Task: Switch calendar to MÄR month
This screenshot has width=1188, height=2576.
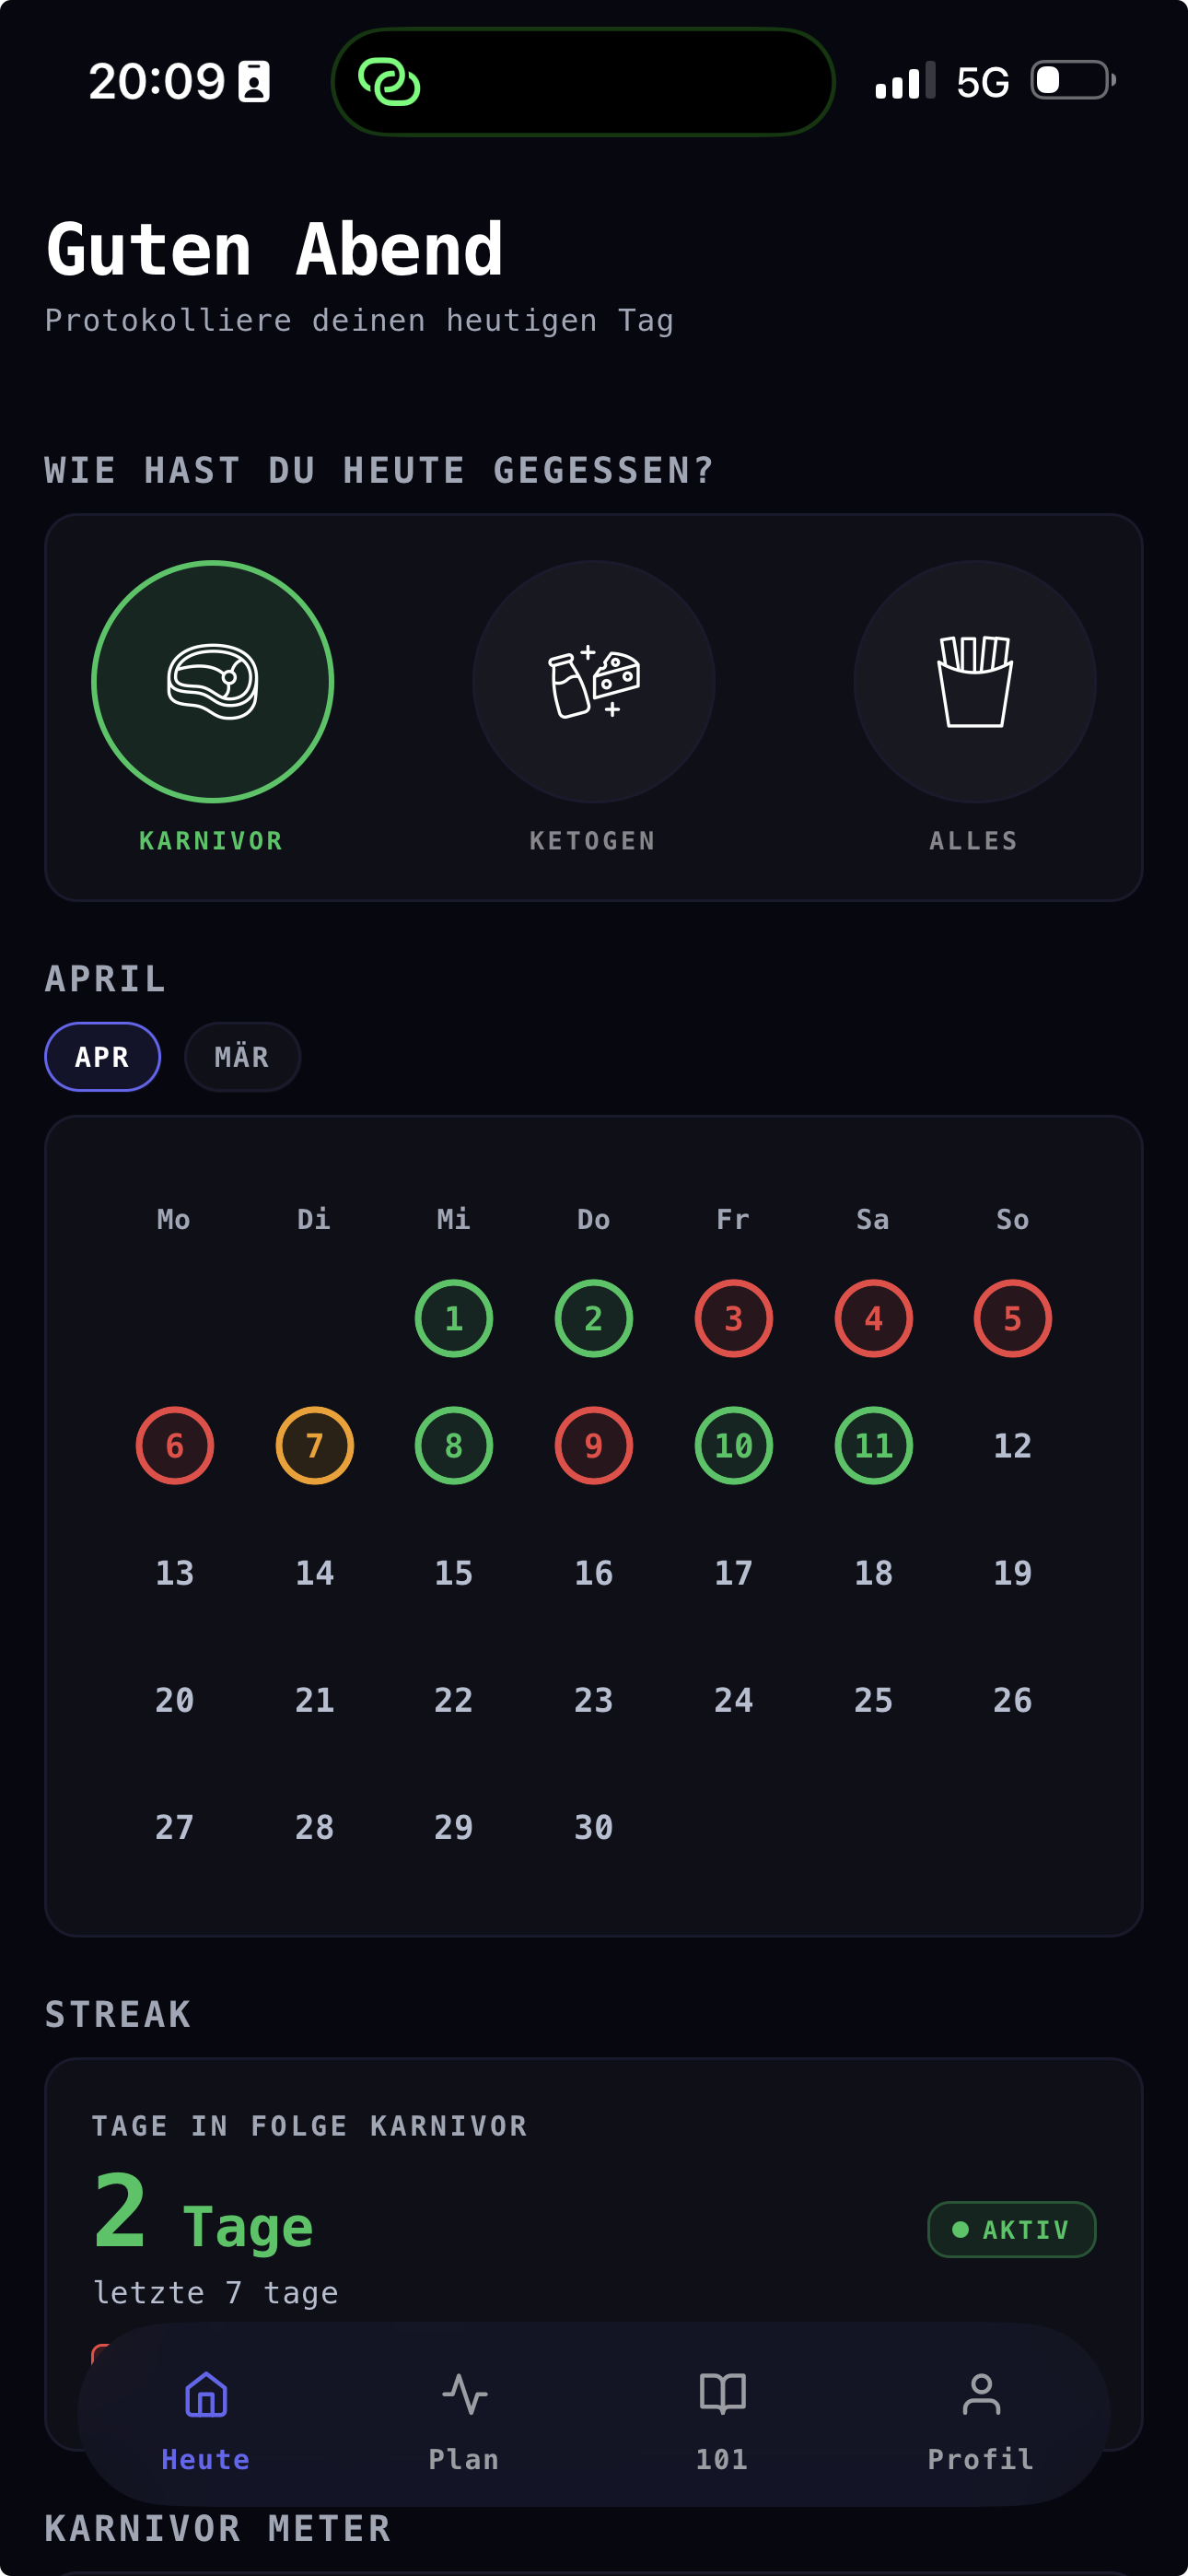Action: (242, 1056)
